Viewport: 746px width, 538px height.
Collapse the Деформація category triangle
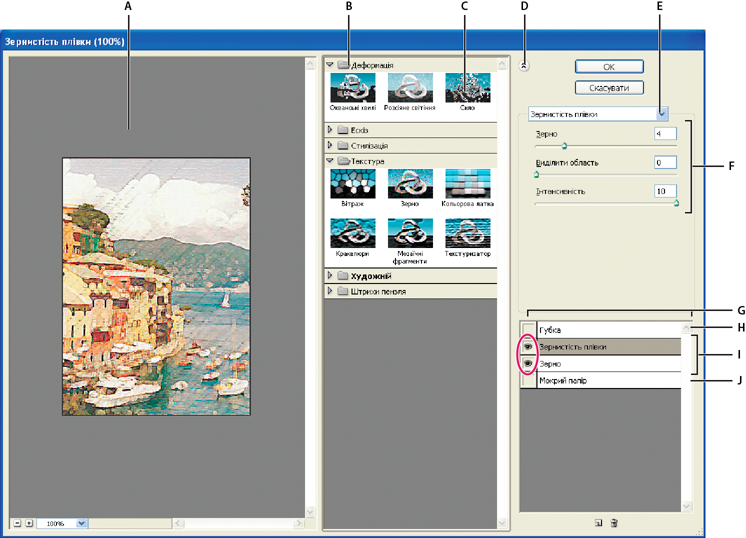tap(330, 65)
